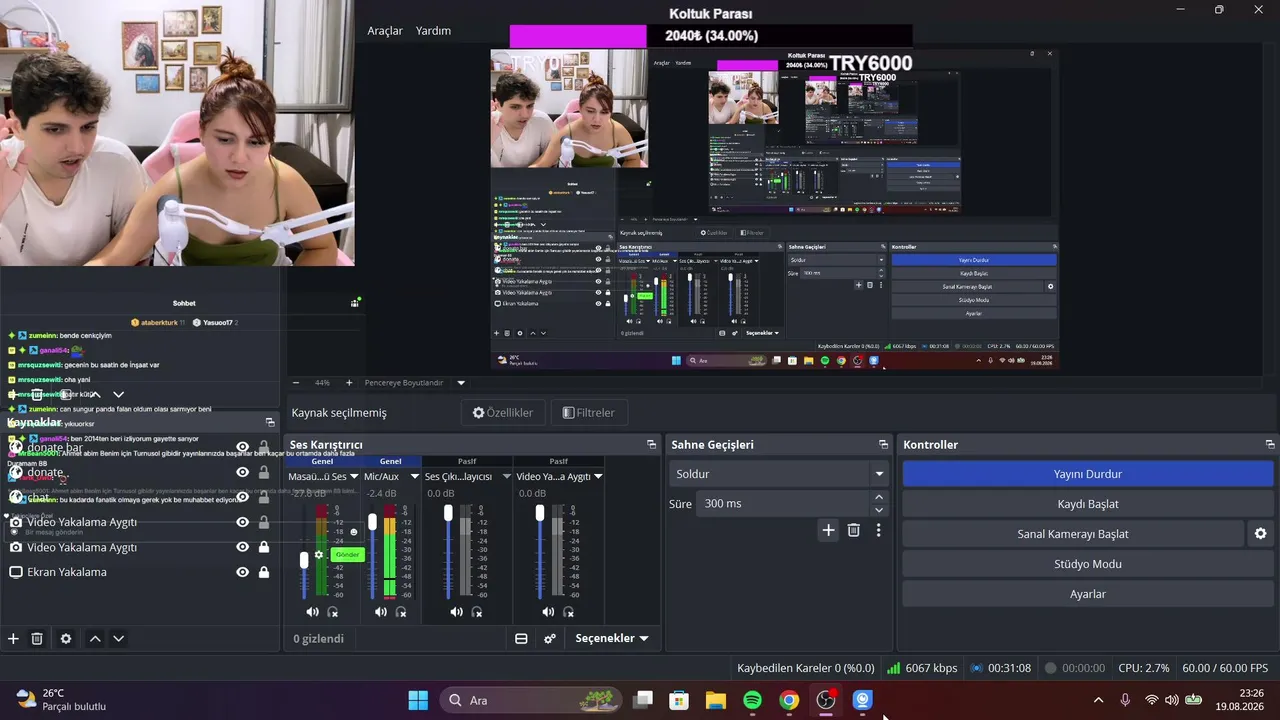This screenshot has width=1280, height=720.
Task: Unlock the Ekran Yakalama source
Action: (x=264, y=572)
